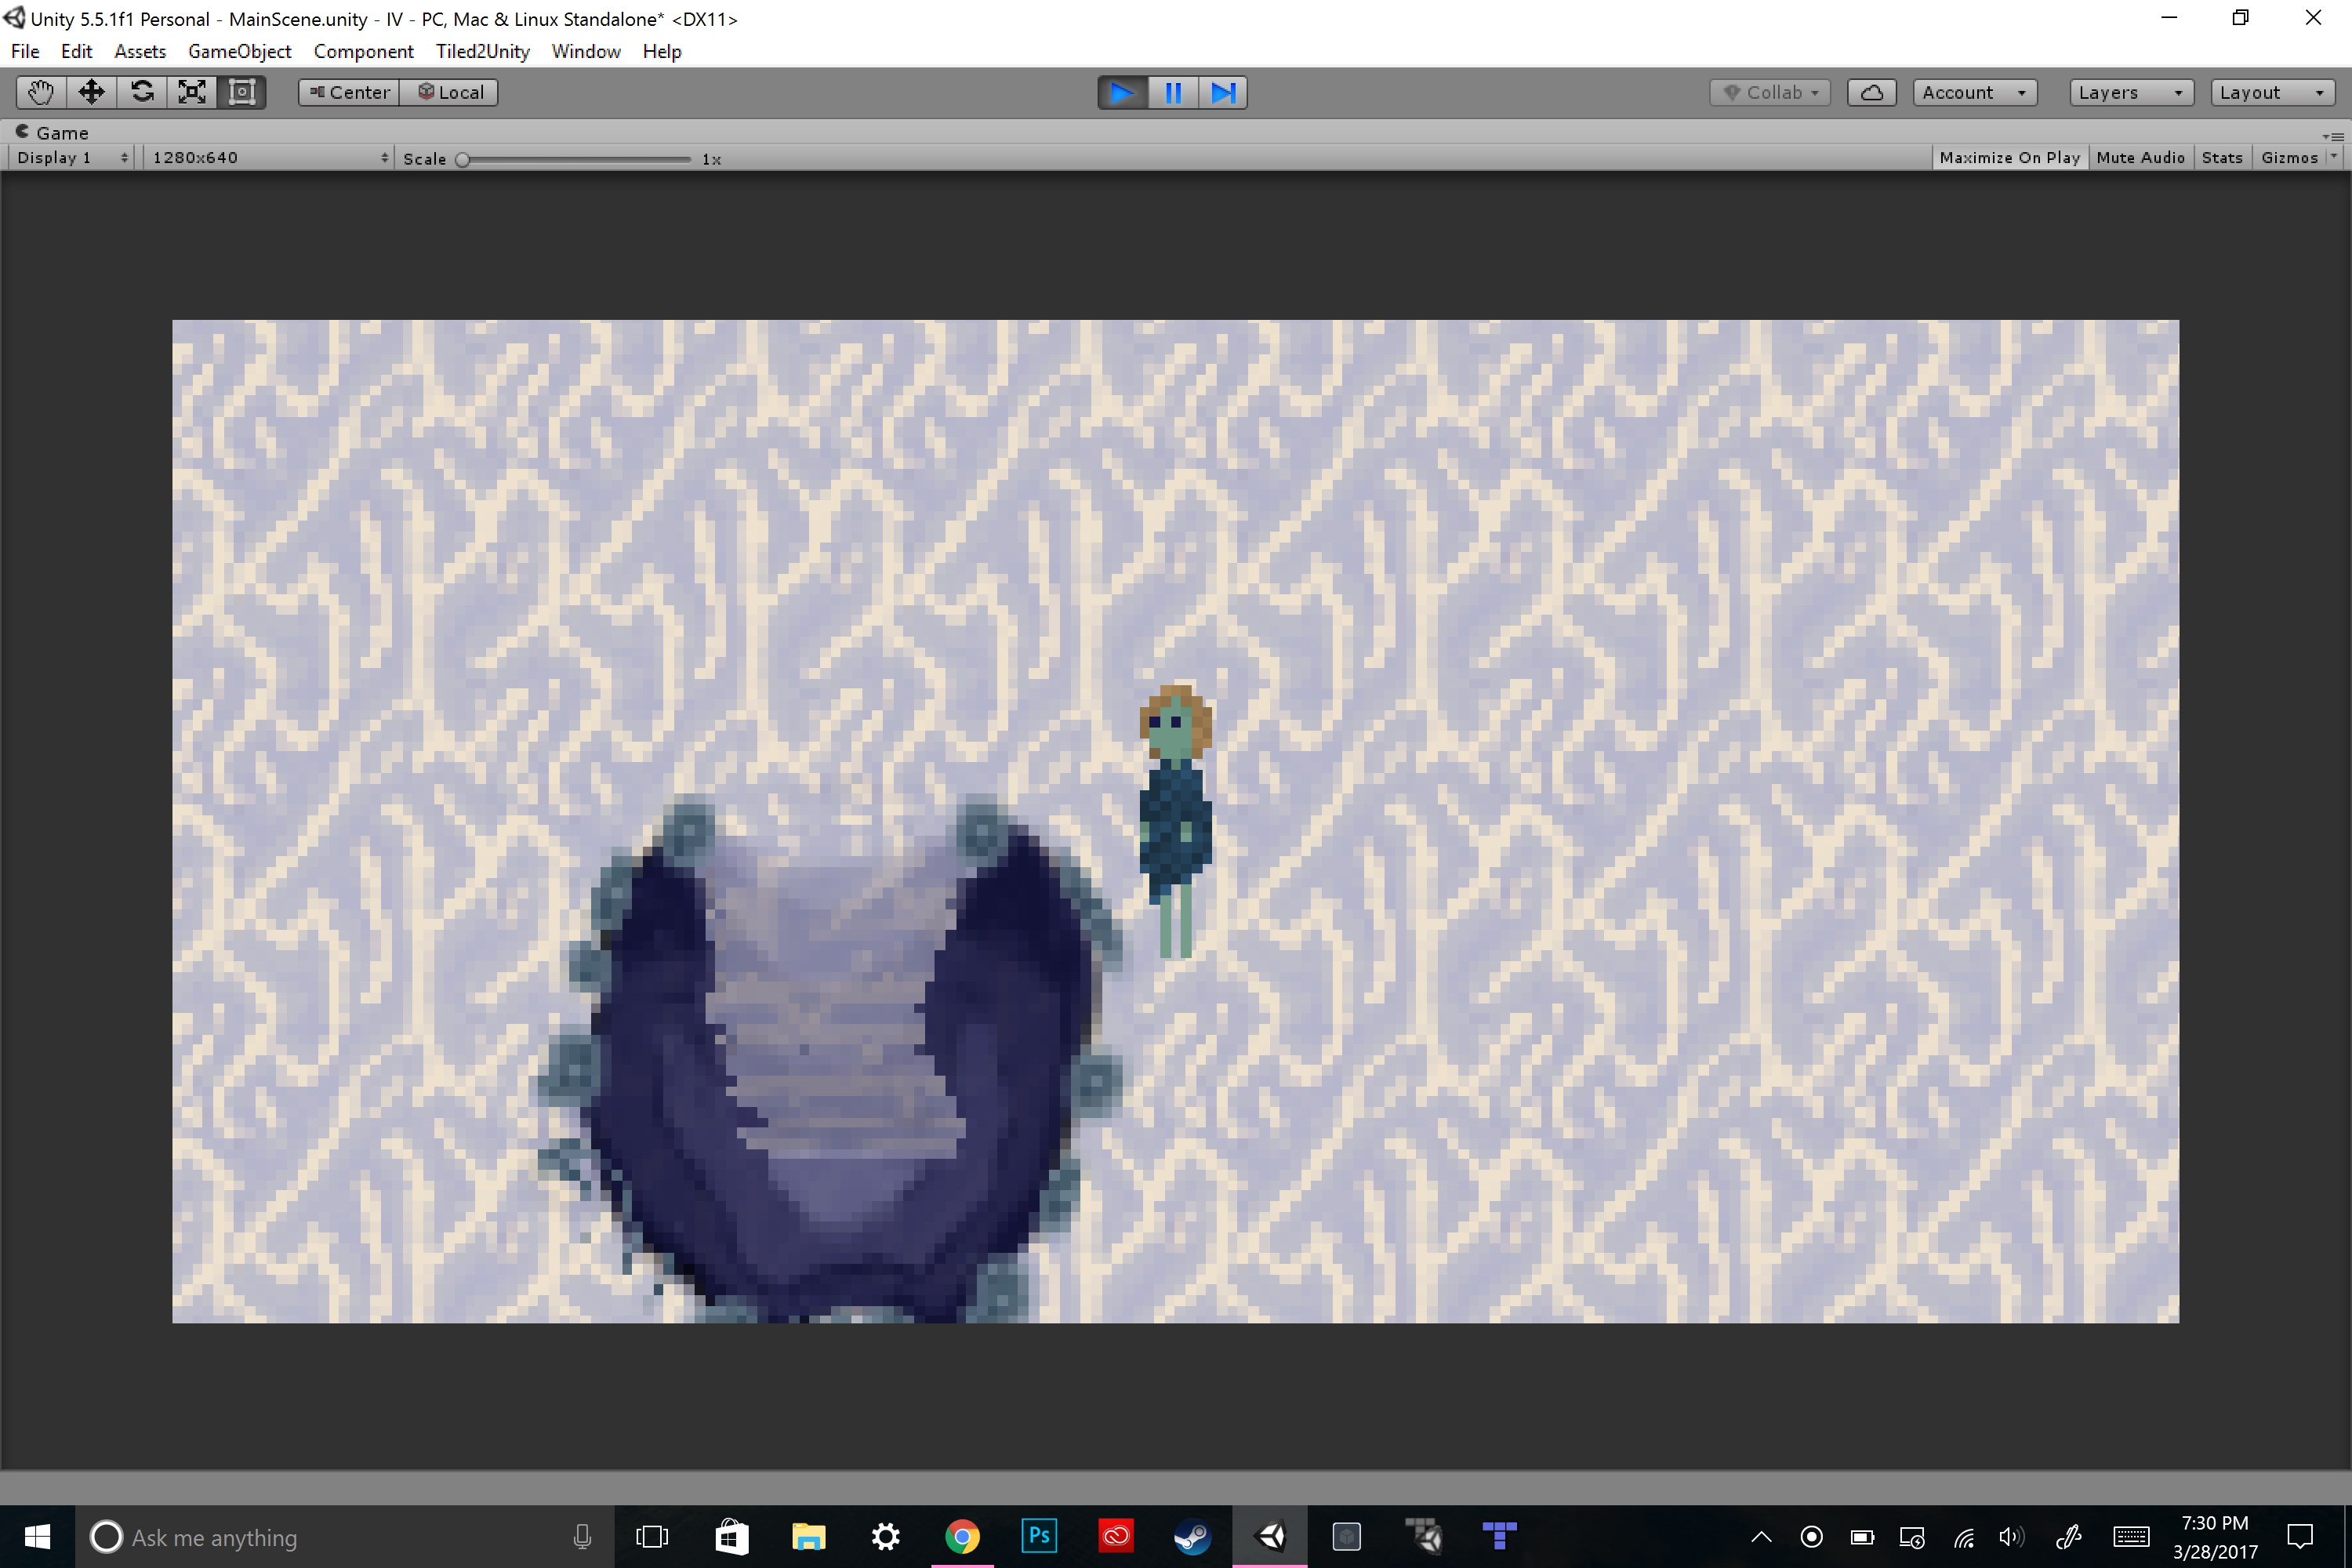Screen dimensions: 2352x1568
Task: Open the volume control icon
Action: pyautogui.click(x=2012, y=1538)
